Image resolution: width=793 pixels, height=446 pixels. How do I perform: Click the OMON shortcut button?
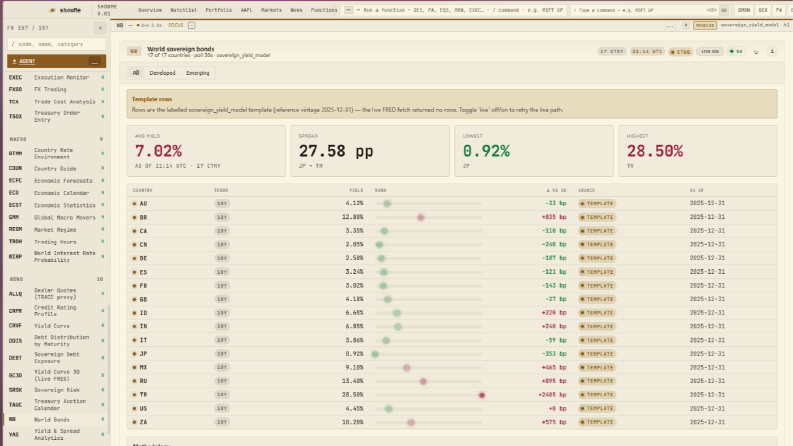[744, 10]
